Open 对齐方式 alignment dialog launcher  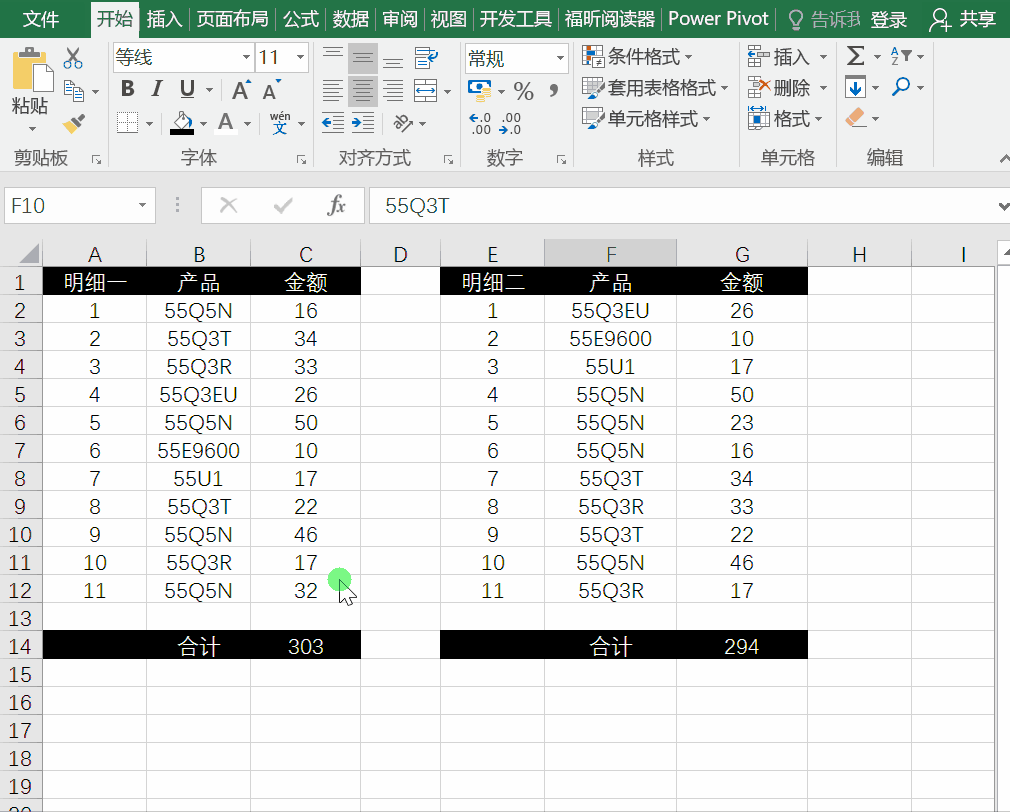coord(448,159)
